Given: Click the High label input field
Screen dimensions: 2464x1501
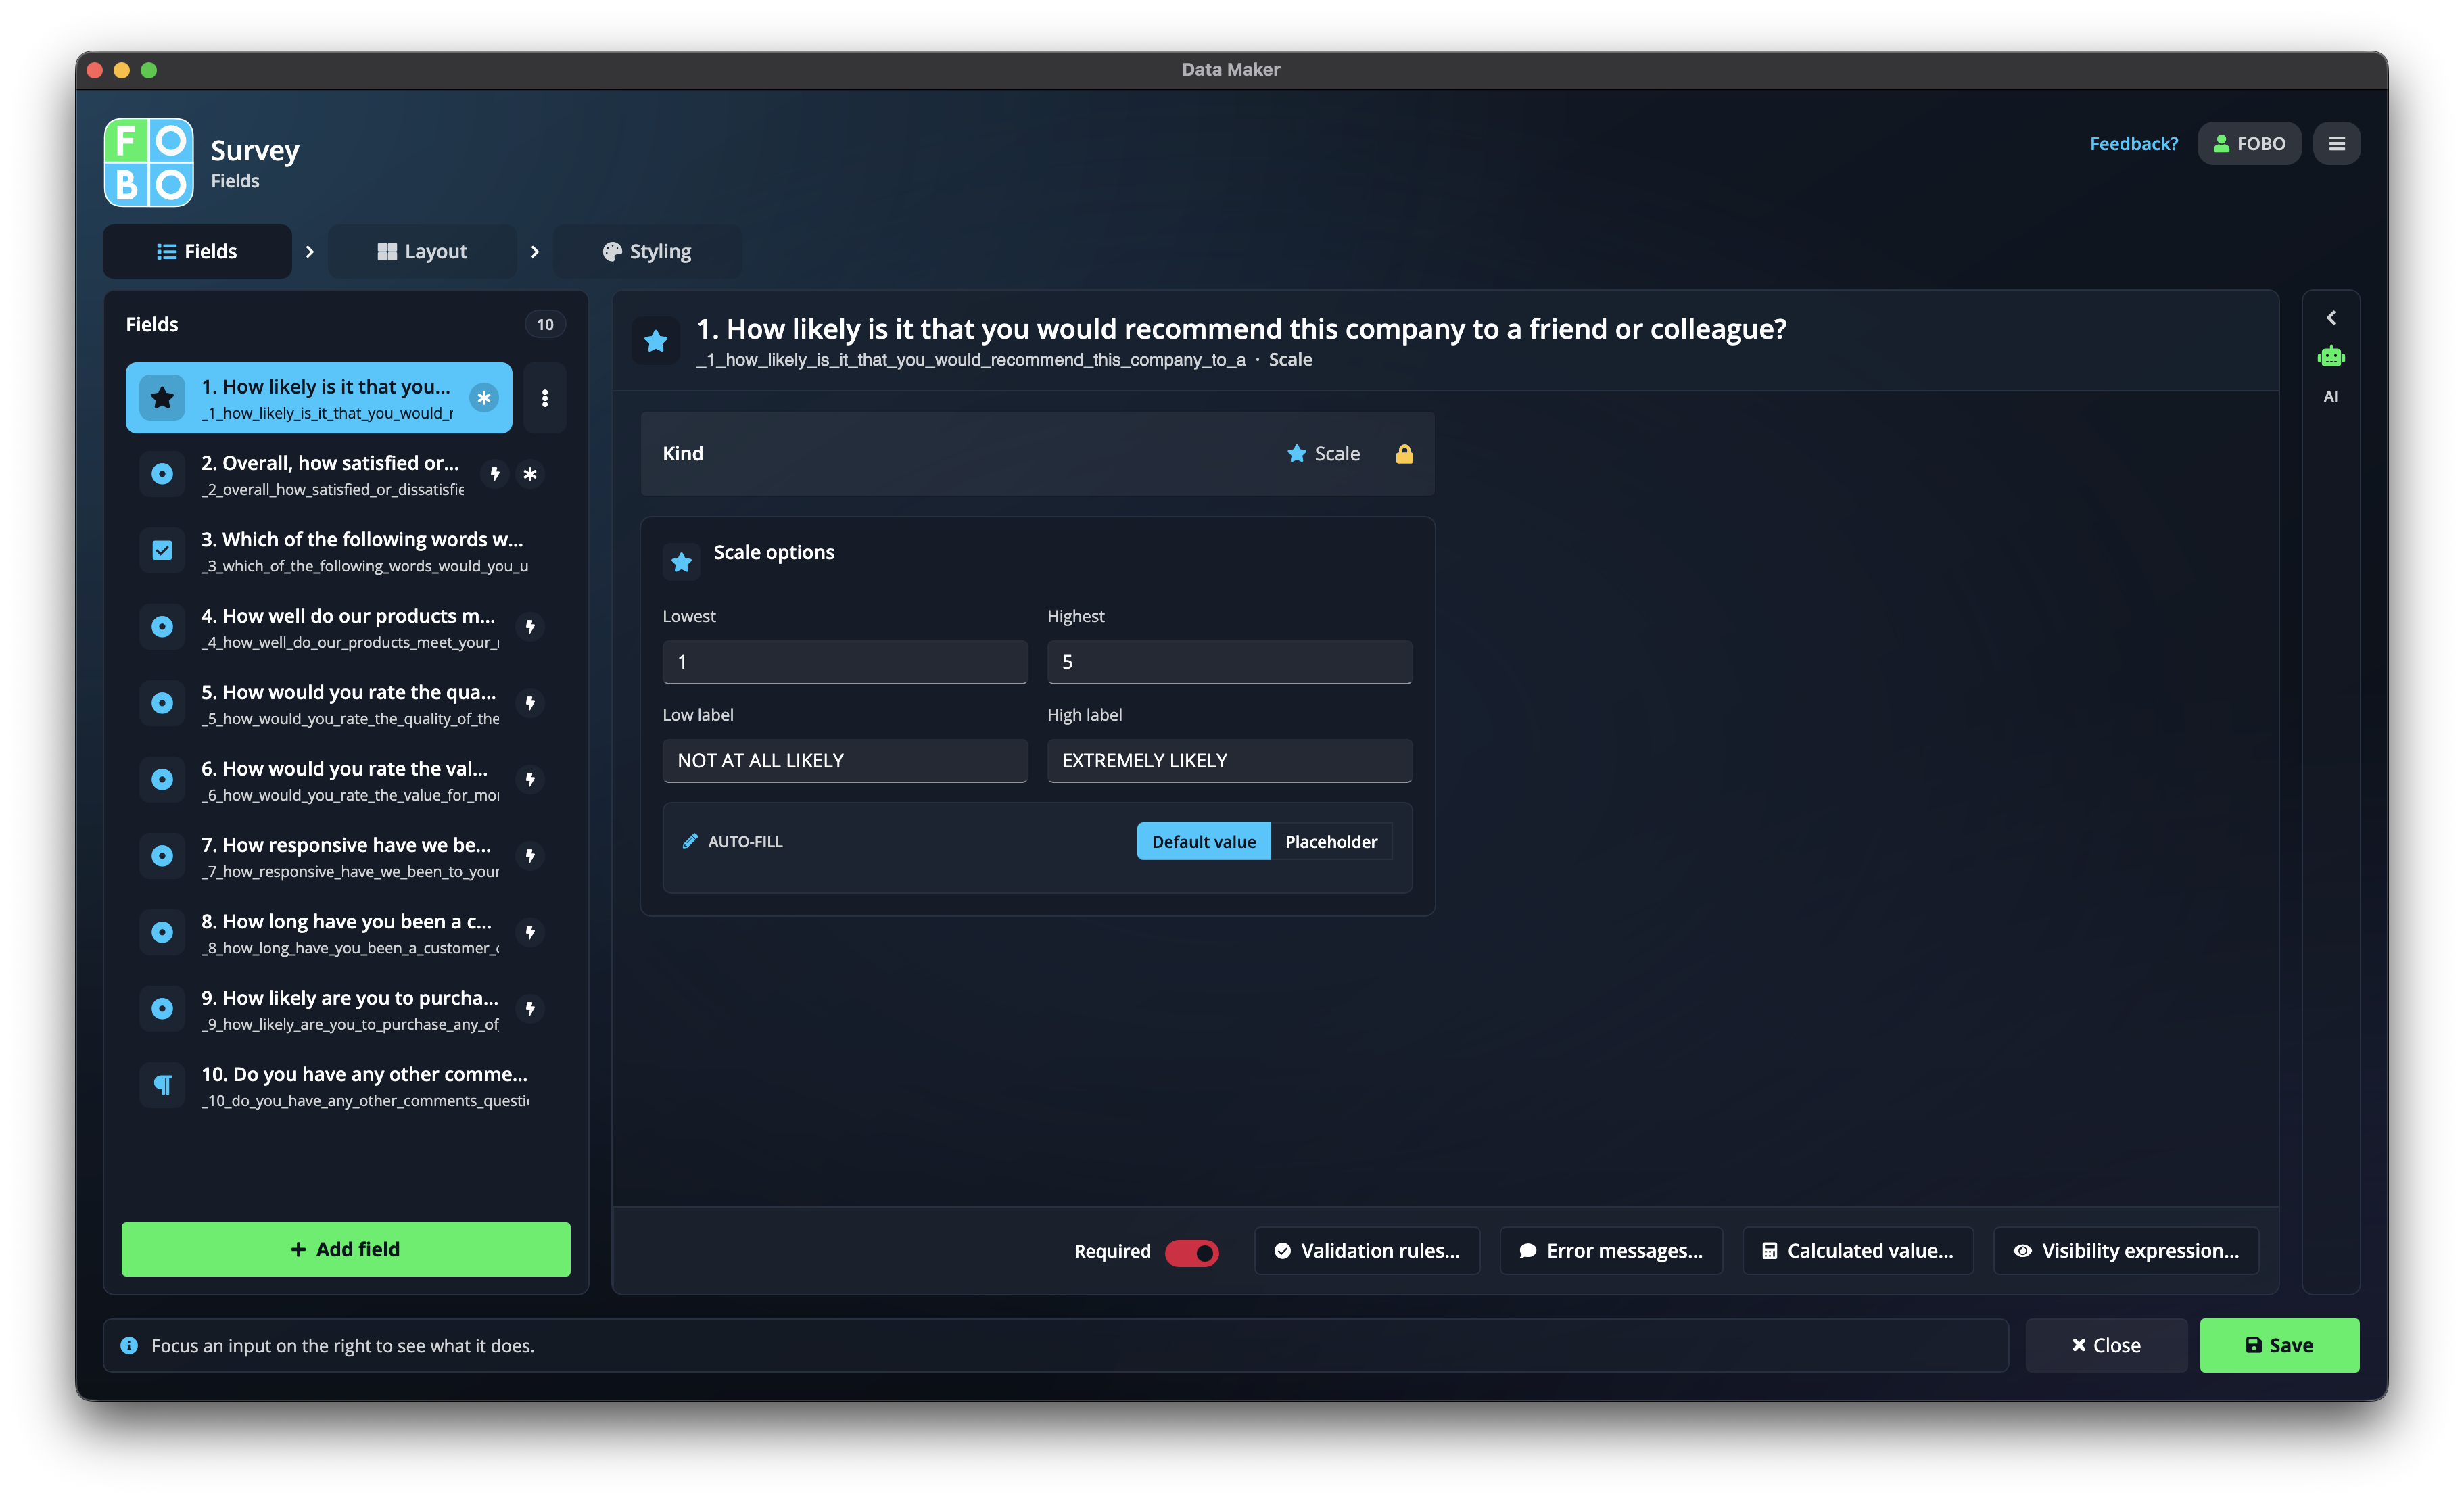Looking at the screenshot, I should point(1229,761).
